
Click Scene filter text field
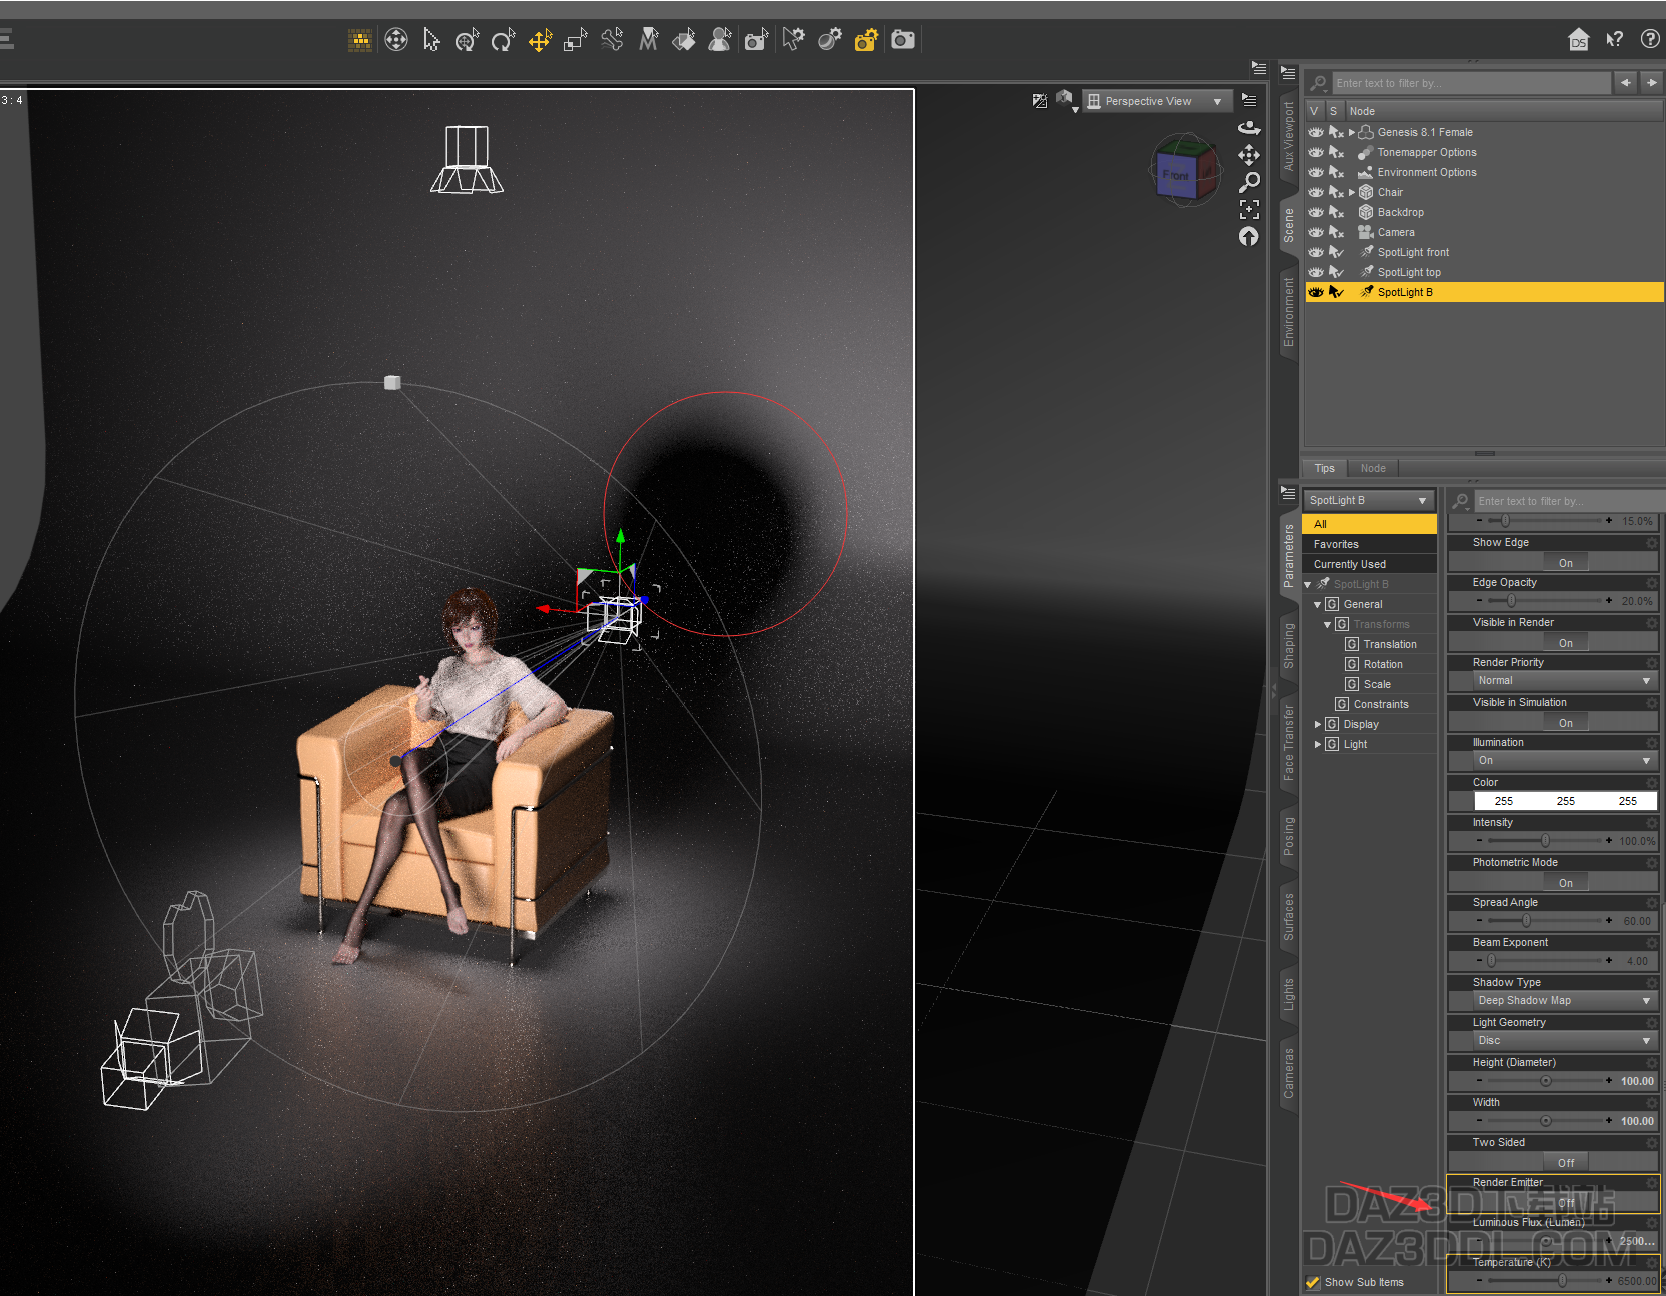(1471, 83)
